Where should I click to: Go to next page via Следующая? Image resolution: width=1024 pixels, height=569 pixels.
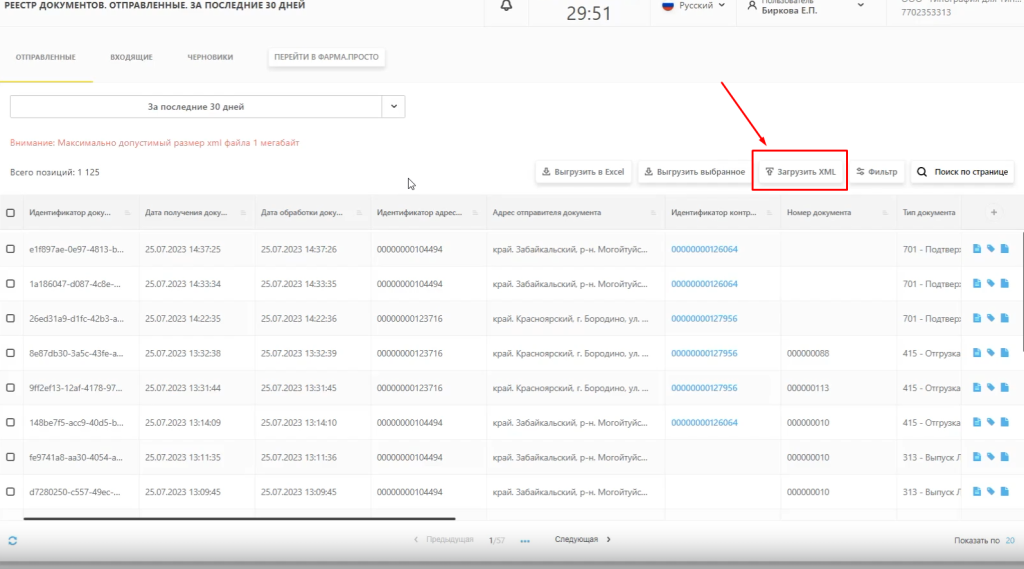click(582, 540)
